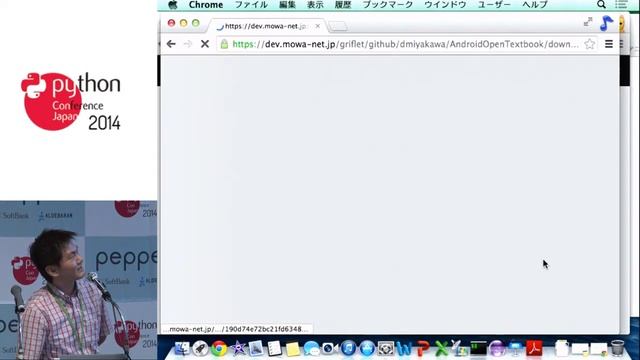Open the 編集 menu
Image resolution: width=640 pixels, height=360 pixels.
click(287, 5)
